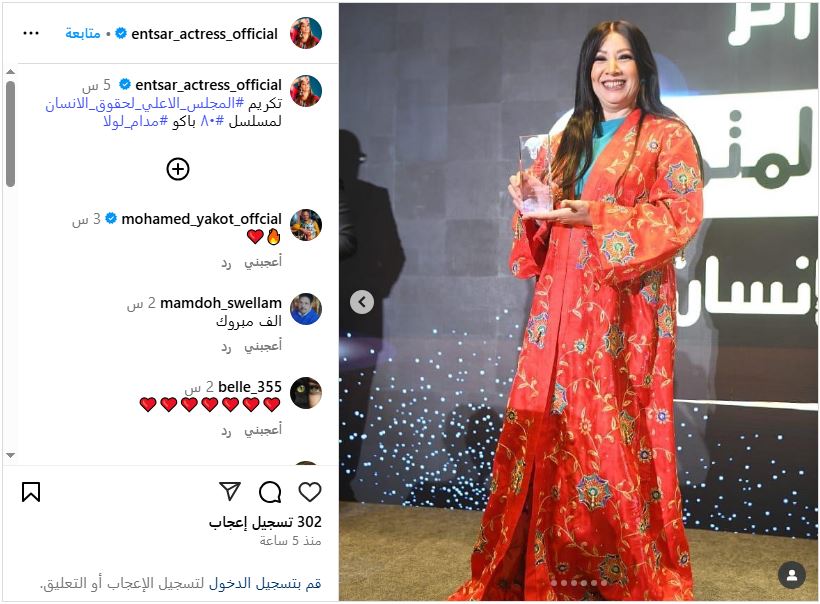Save the post with the bookmark icon
The image size is (820, 604).
click(x=31, y=492)
